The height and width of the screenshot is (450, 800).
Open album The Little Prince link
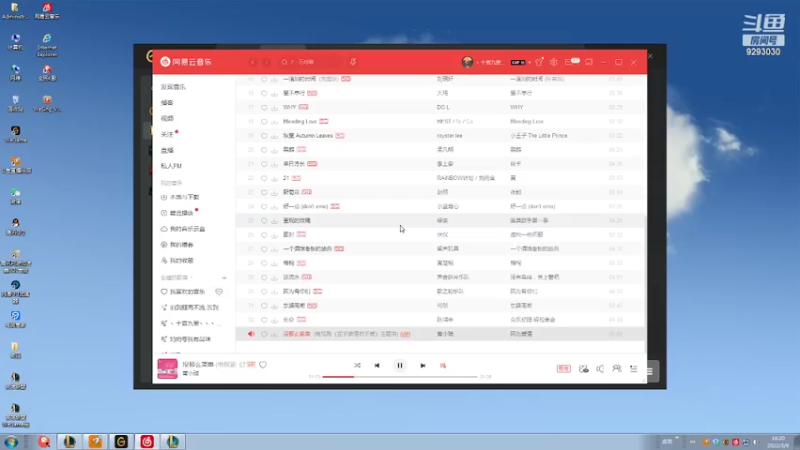(x=539, y=136)
